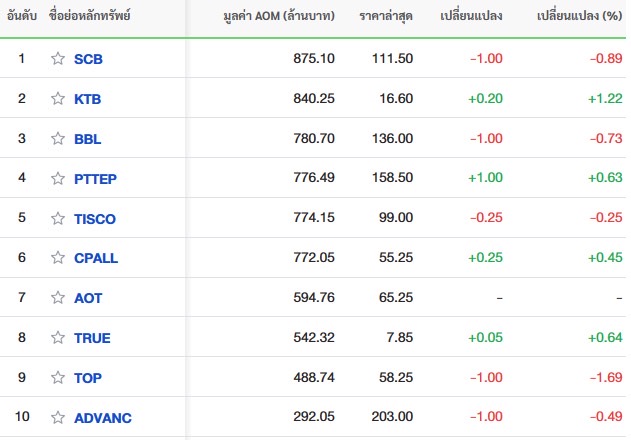Toggle the favorite star for KTB
This screenshot has width=631, height=440.
tap(58, 99)
